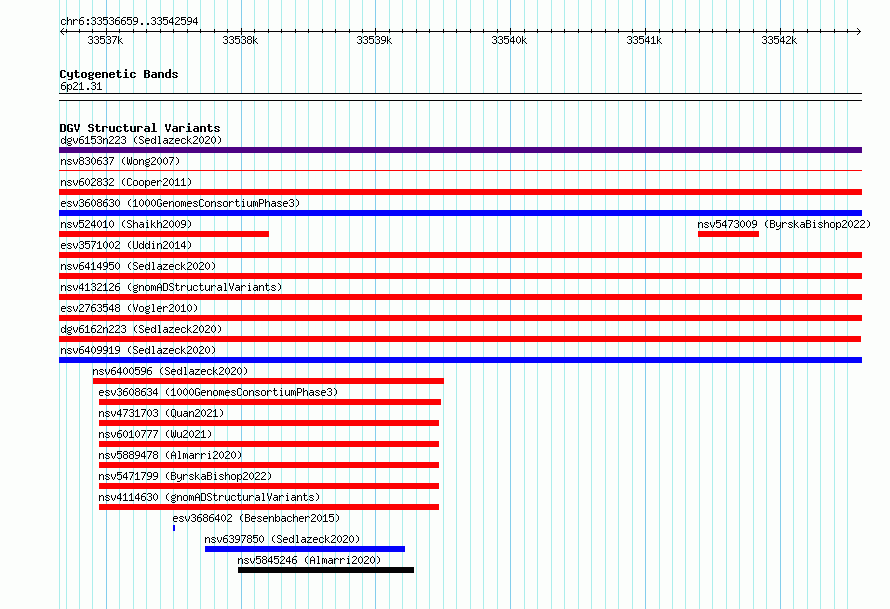Select the red dgv6162n223 variant bar
The image size is (890, 609).
click(460, 339)
